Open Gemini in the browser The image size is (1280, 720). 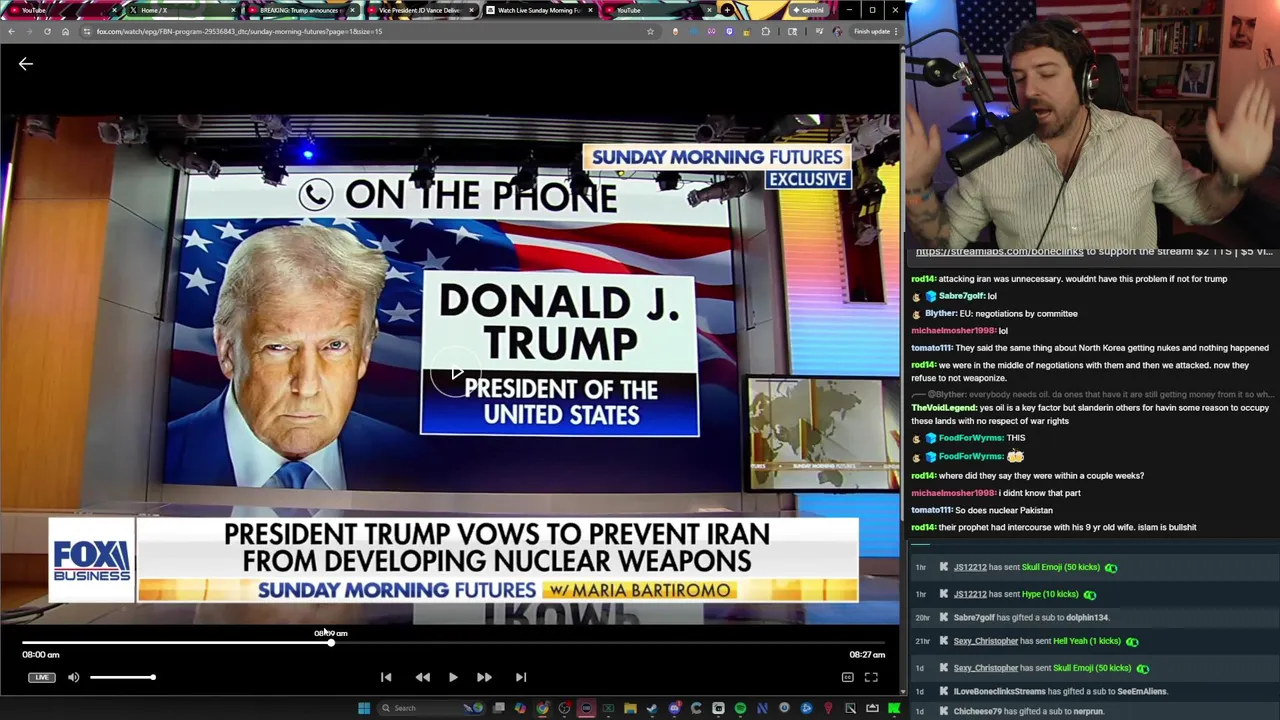pos(809,10)
